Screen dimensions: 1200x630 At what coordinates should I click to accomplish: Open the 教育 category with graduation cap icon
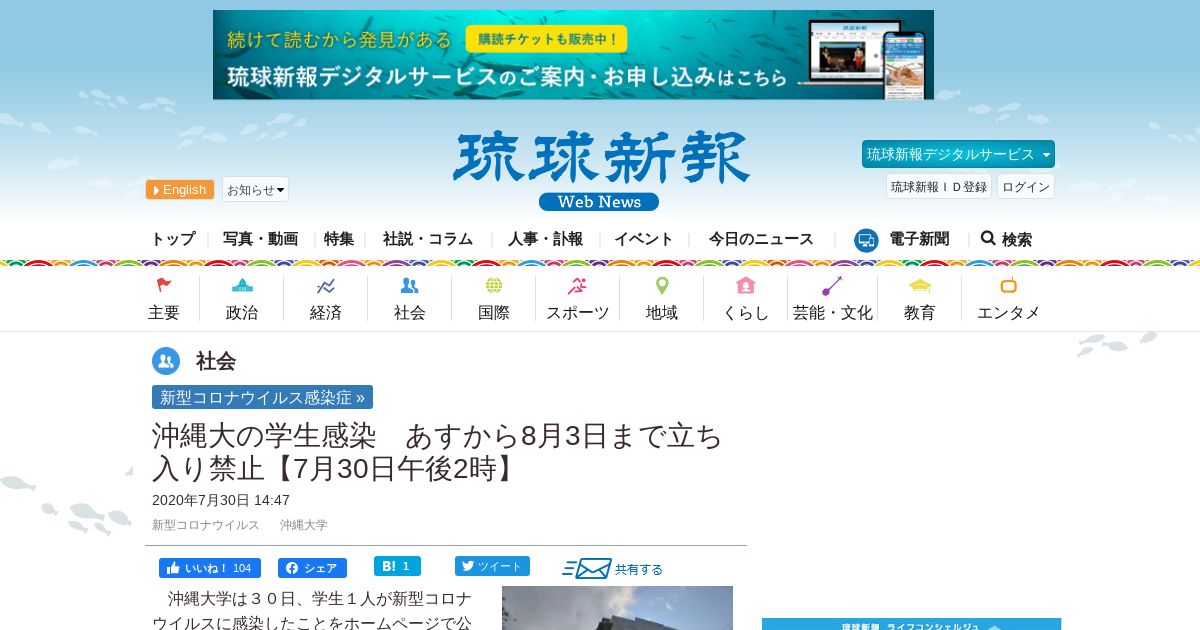[920, 299]
